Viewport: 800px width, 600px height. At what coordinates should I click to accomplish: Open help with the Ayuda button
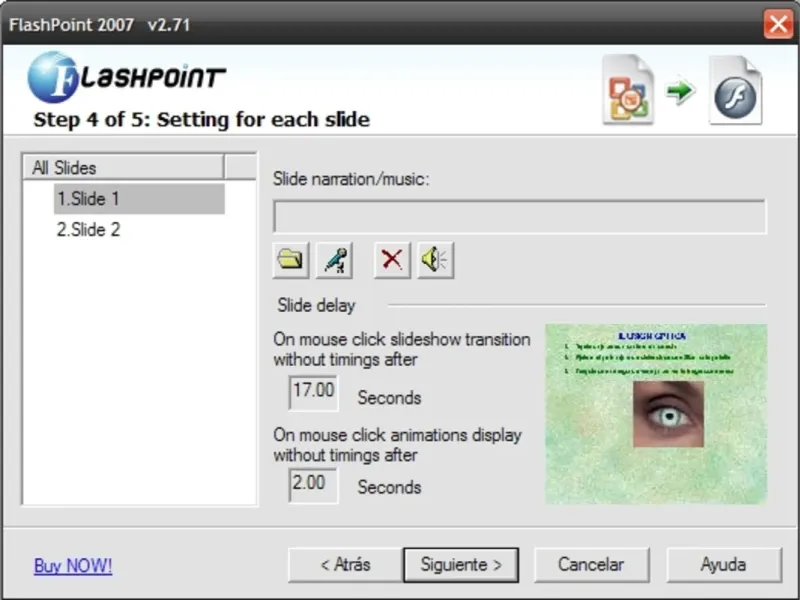723,565
